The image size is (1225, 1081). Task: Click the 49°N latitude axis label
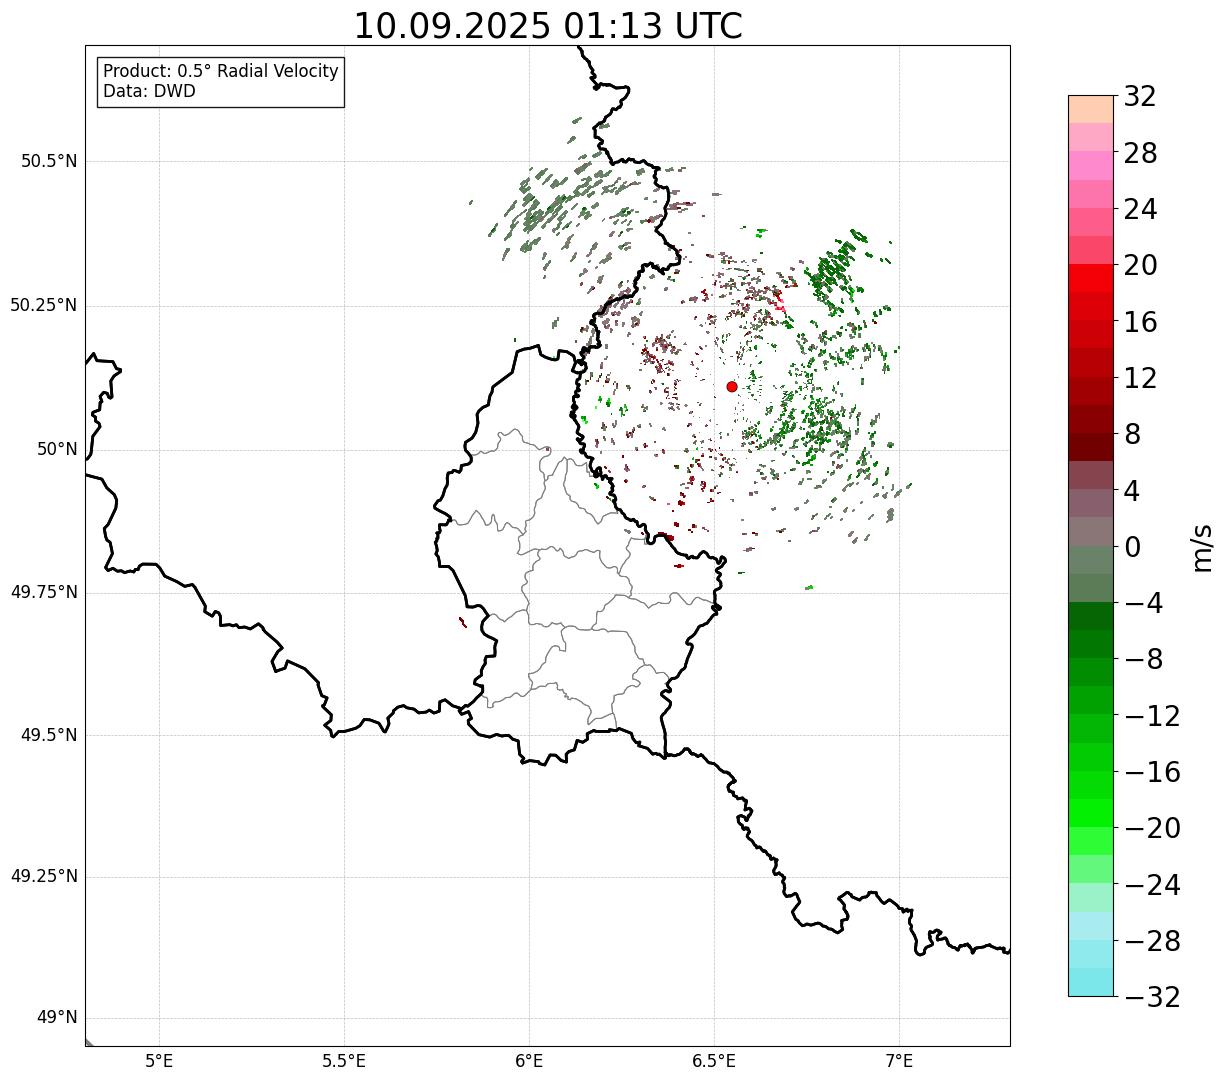[57, 1018]
